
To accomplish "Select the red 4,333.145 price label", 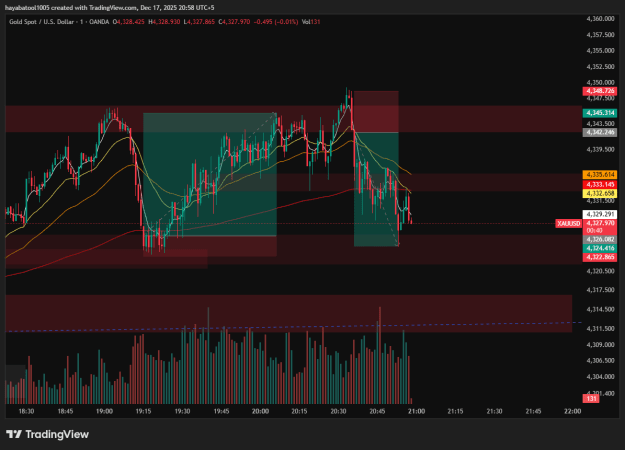I will tap(600, 185).
